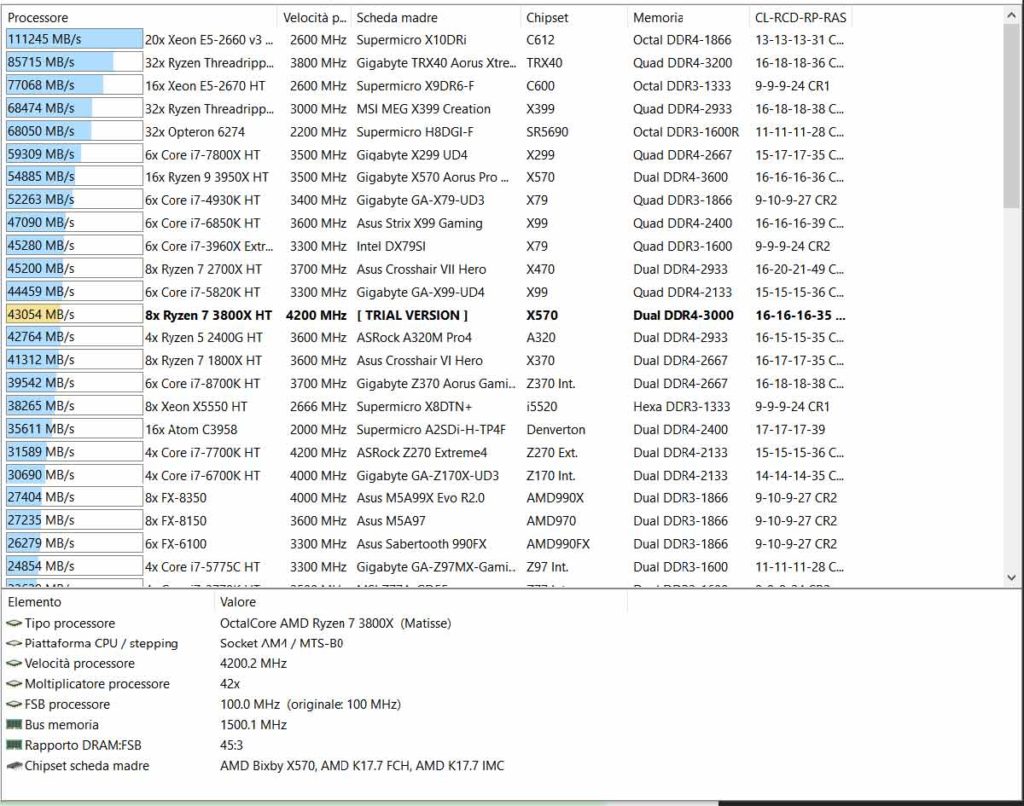Sort results by the Chipset column header

coord(573,18)
